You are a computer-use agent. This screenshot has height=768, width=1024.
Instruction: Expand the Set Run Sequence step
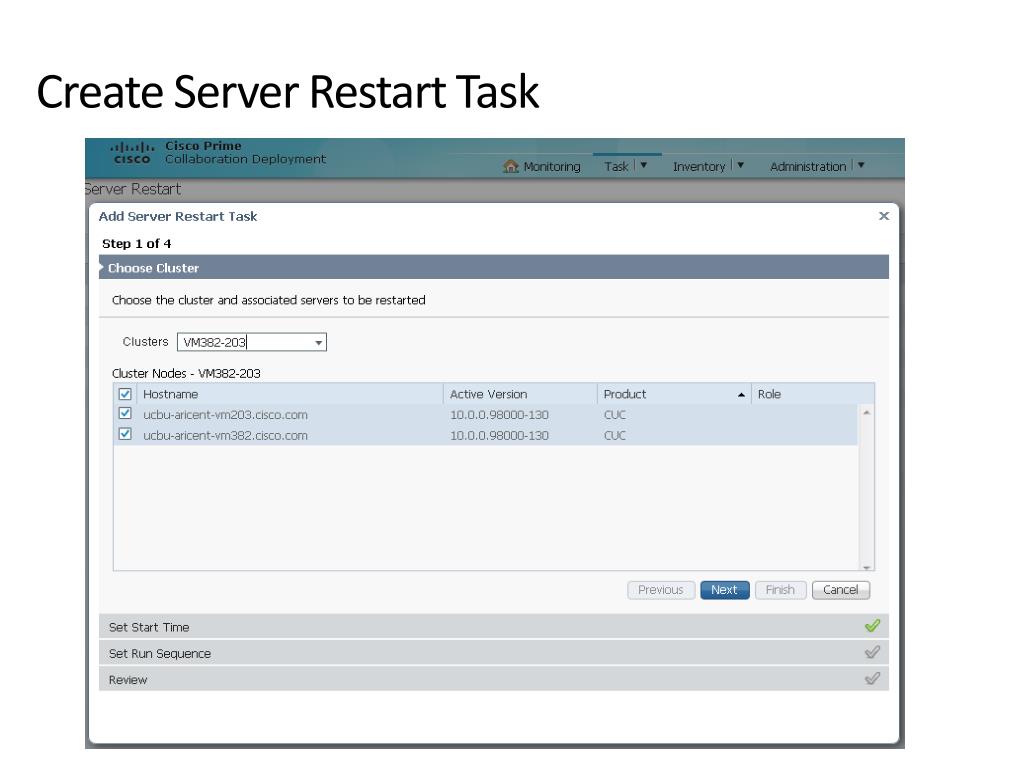point(494,653)
